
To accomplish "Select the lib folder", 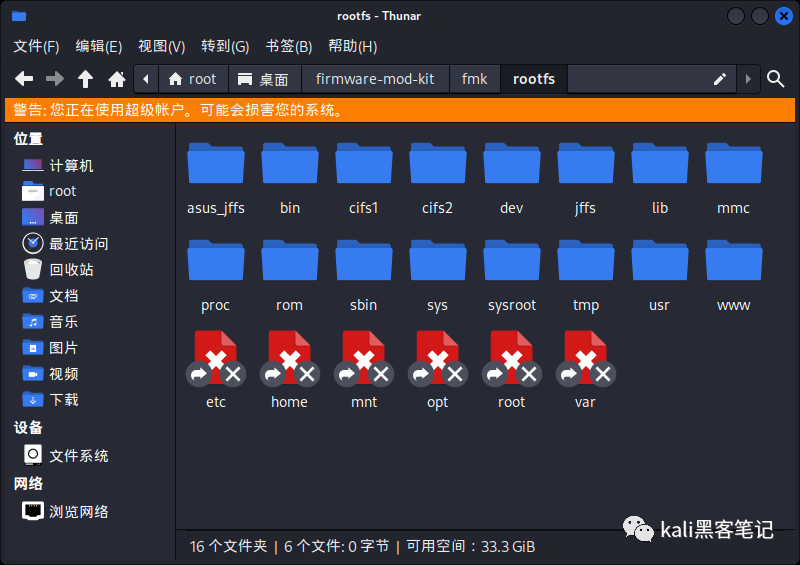I will click(x=660, y=179).
